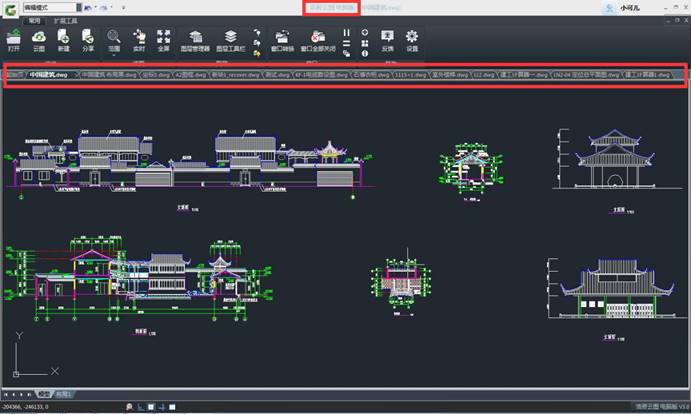Viewport: 691px width, 414px height.
Task: Click the 窗口转换 window switch button
Action: point(282,39)
